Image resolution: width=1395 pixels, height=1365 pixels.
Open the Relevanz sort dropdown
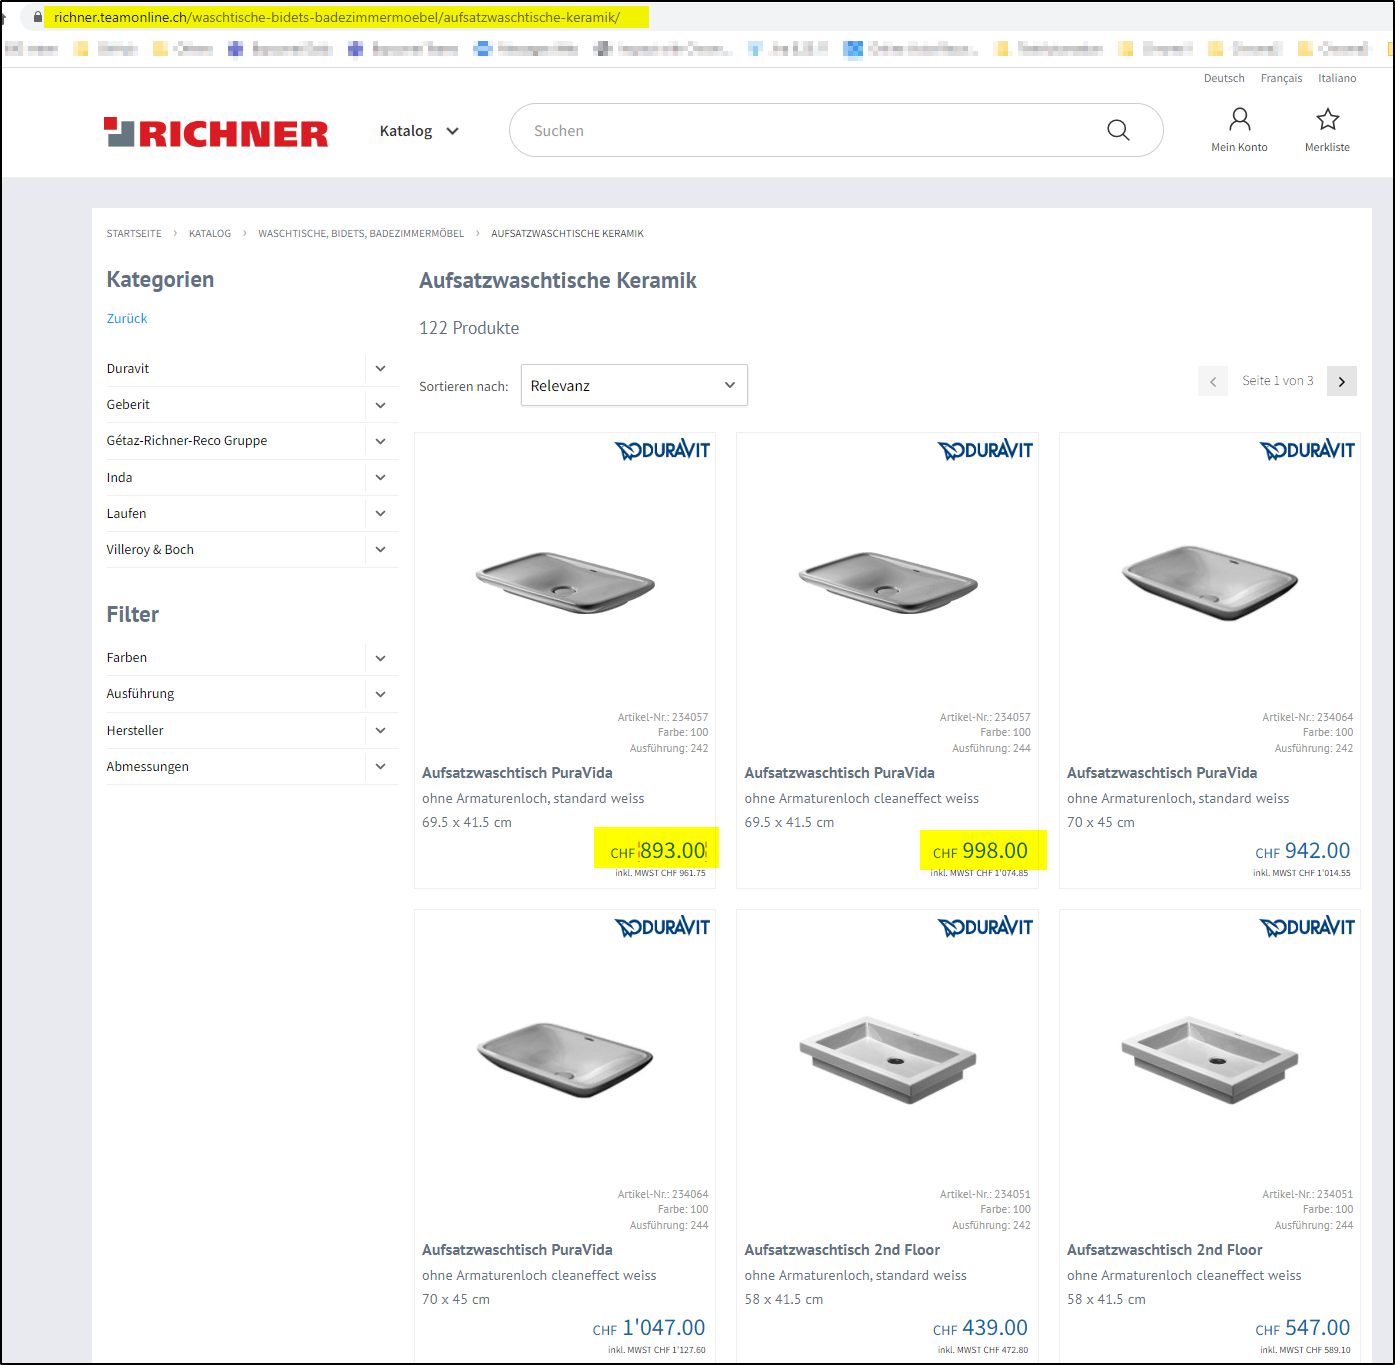633,385
